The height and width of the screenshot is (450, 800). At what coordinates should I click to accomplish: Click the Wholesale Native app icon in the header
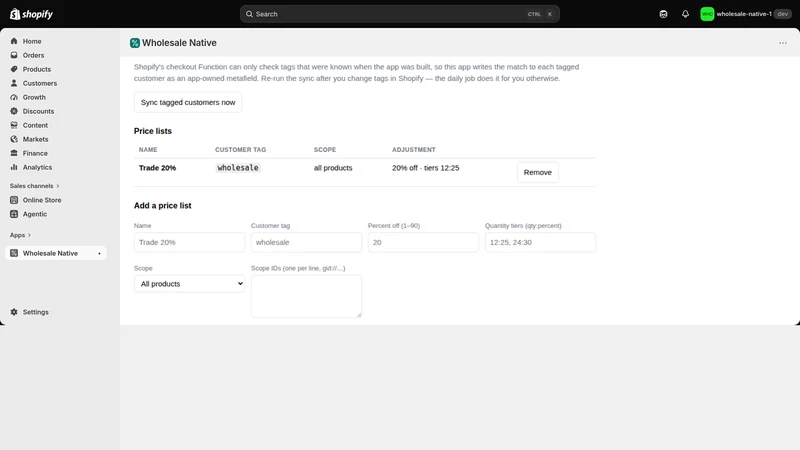(135, 43)
